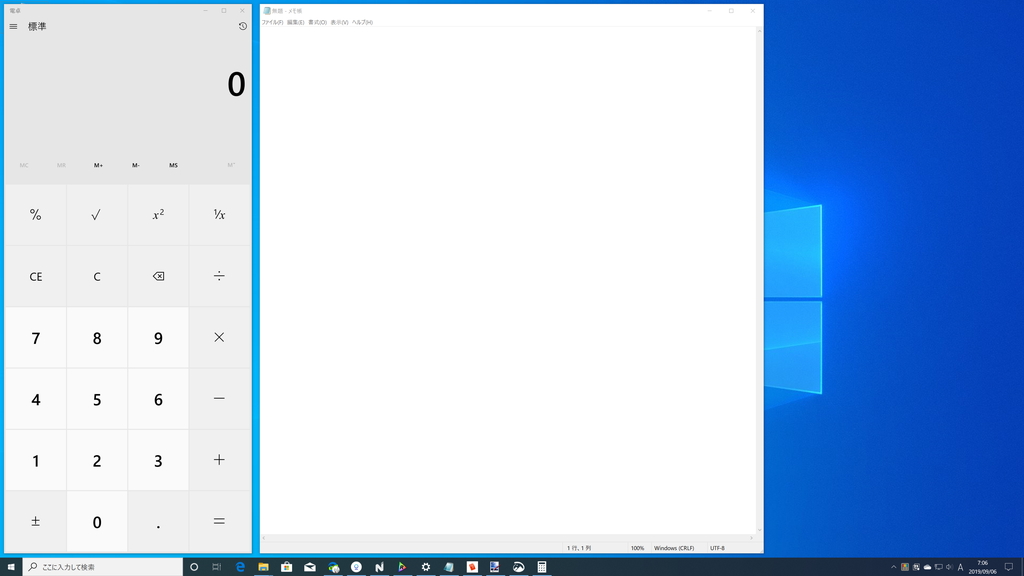Open the Calculator hamburger navigation menu
This screenshot has width=1024, height=576.
pos(13,27)
